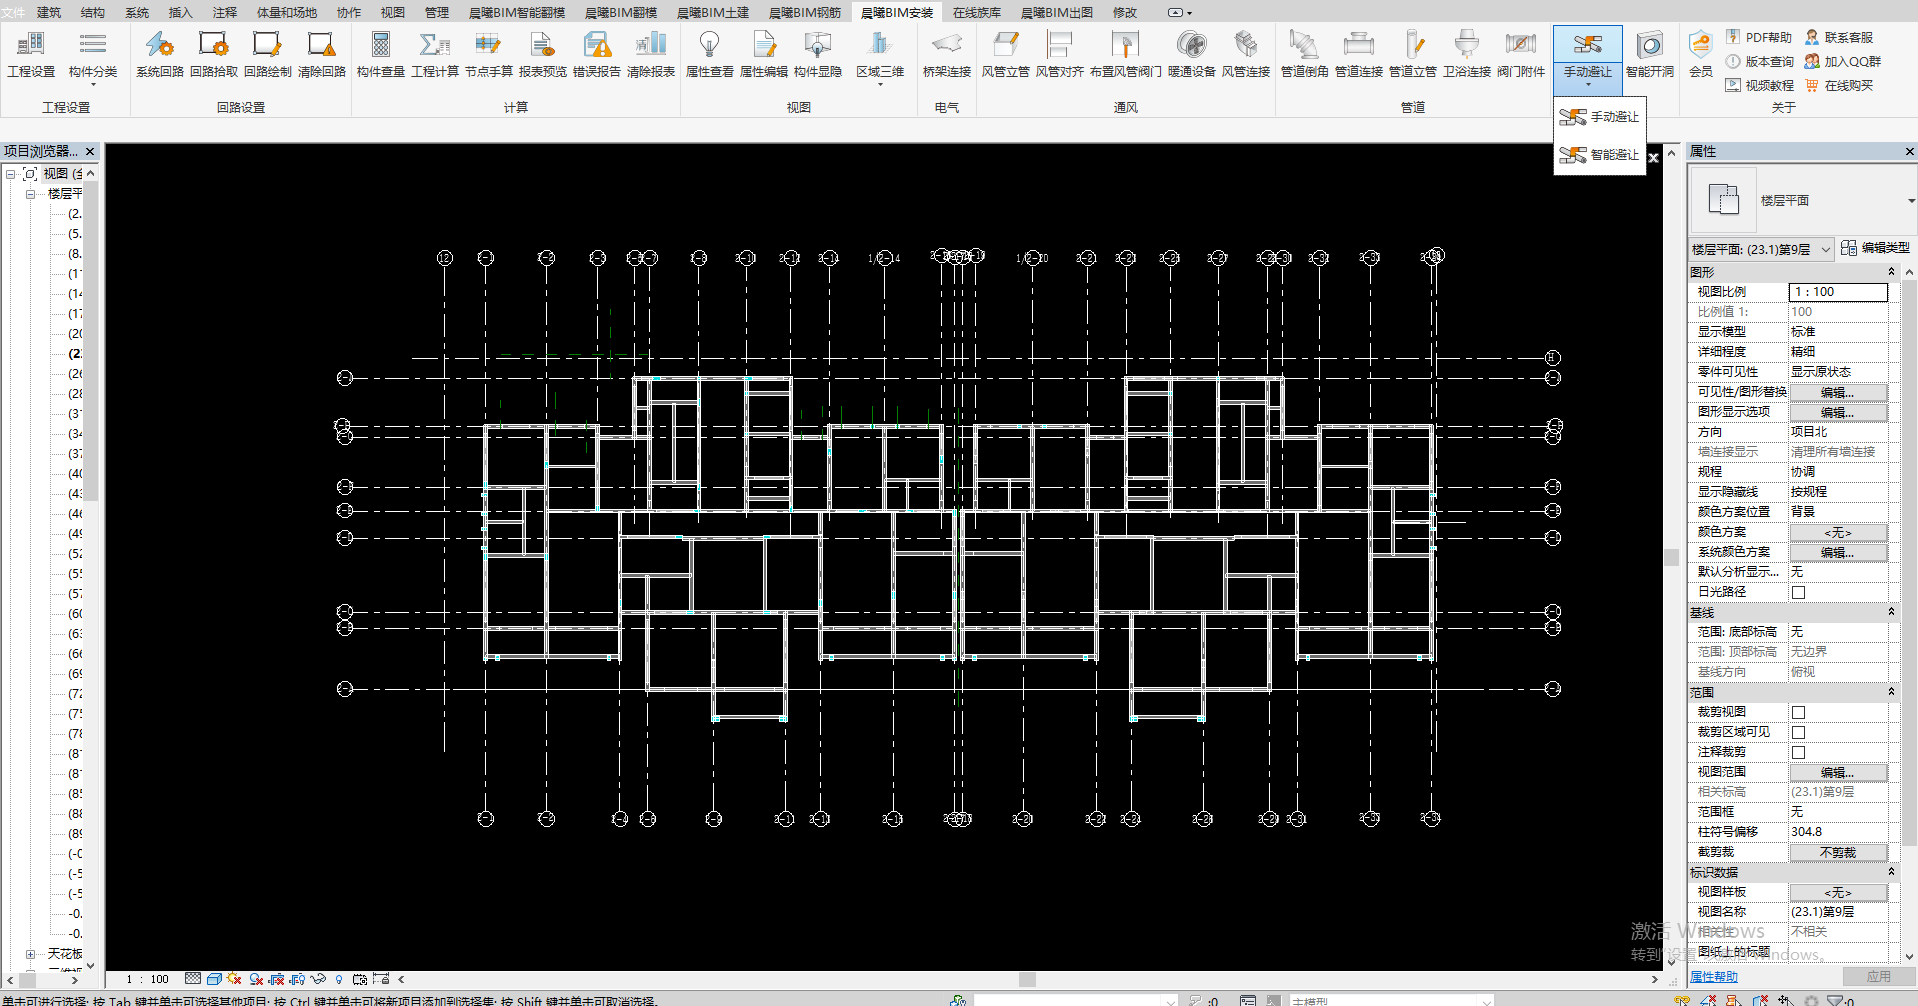Click the 视图比例 1 : 100 field

coord(1838,292)
